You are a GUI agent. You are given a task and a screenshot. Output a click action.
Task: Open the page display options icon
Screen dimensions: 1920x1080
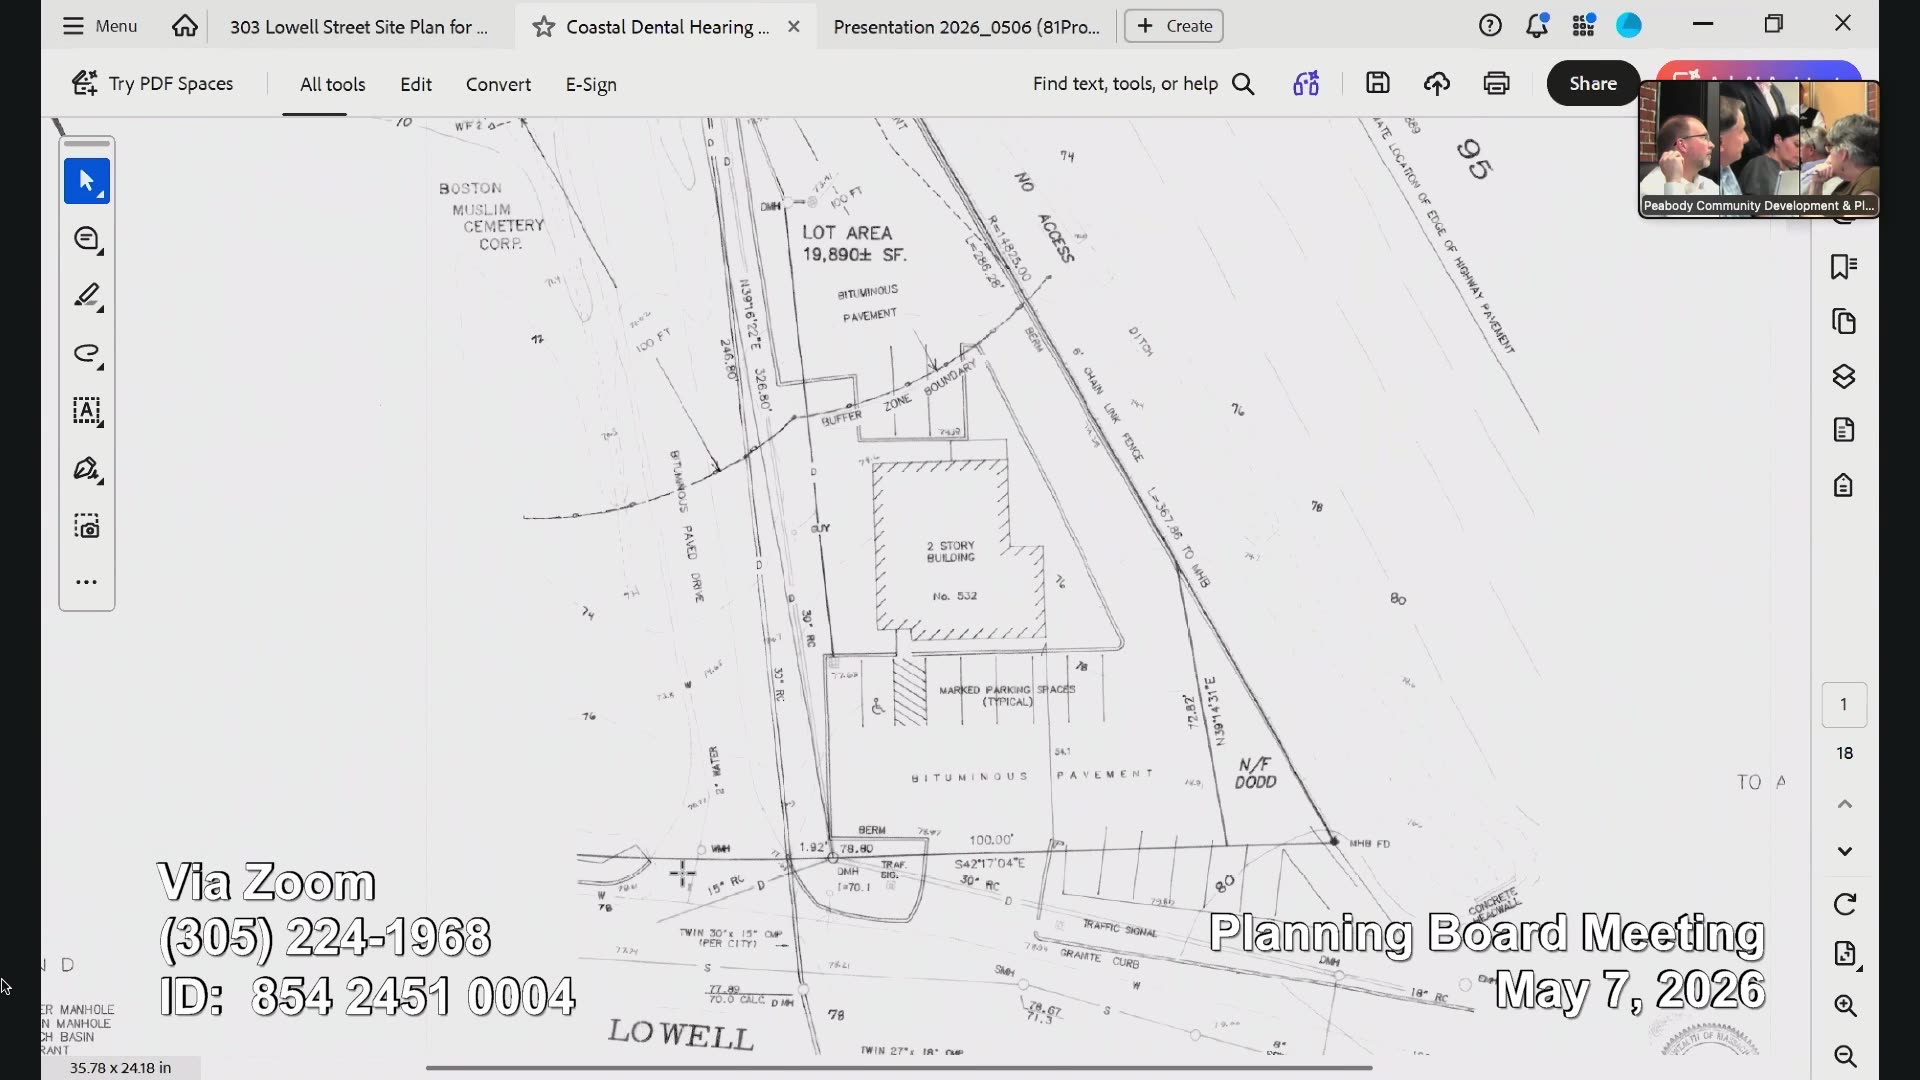(x=1846, y=954)
